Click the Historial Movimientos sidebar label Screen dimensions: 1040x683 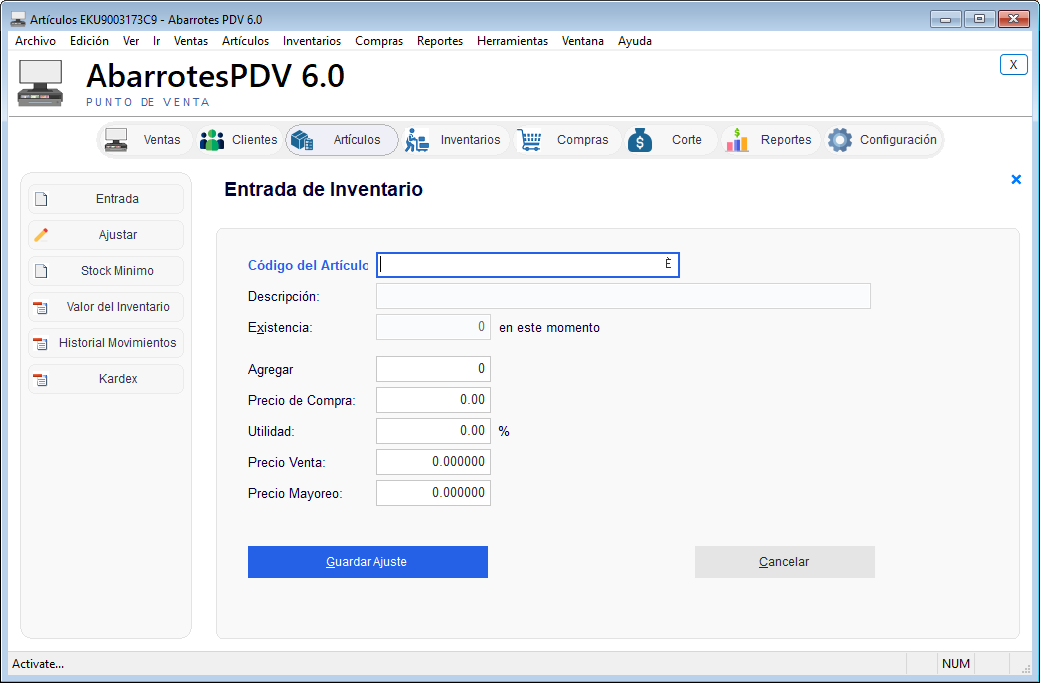(117, 343)
